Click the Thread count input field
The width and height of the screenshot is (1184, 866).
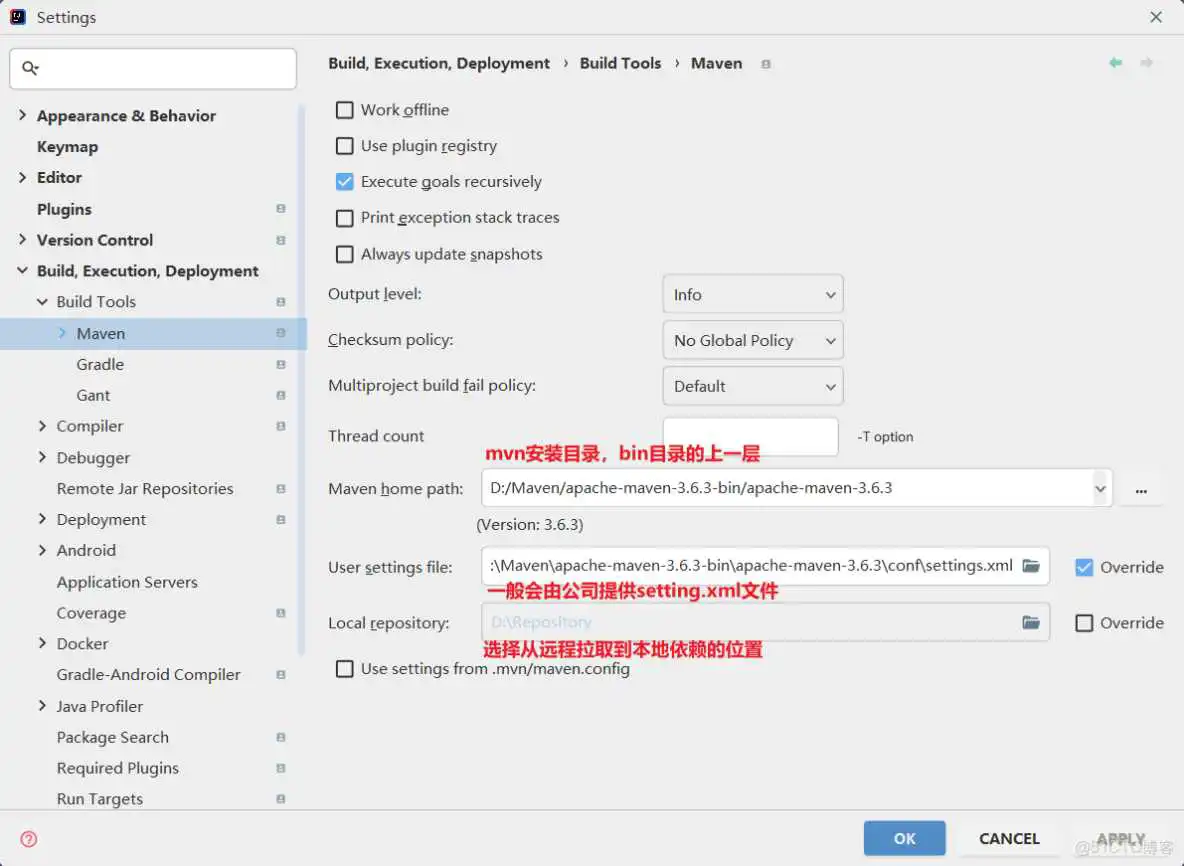[x=752, y=436]
